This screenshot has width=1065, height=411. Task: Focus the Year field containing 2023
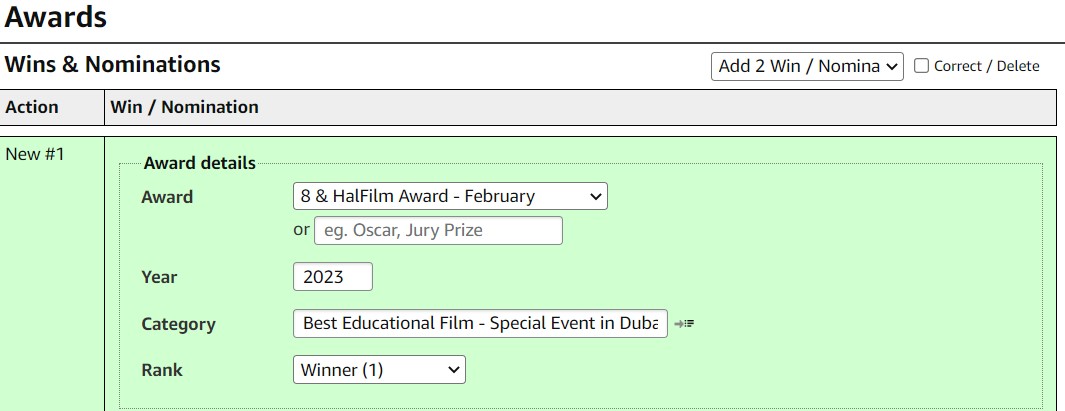pyautogui.click(x=332, y=277)
